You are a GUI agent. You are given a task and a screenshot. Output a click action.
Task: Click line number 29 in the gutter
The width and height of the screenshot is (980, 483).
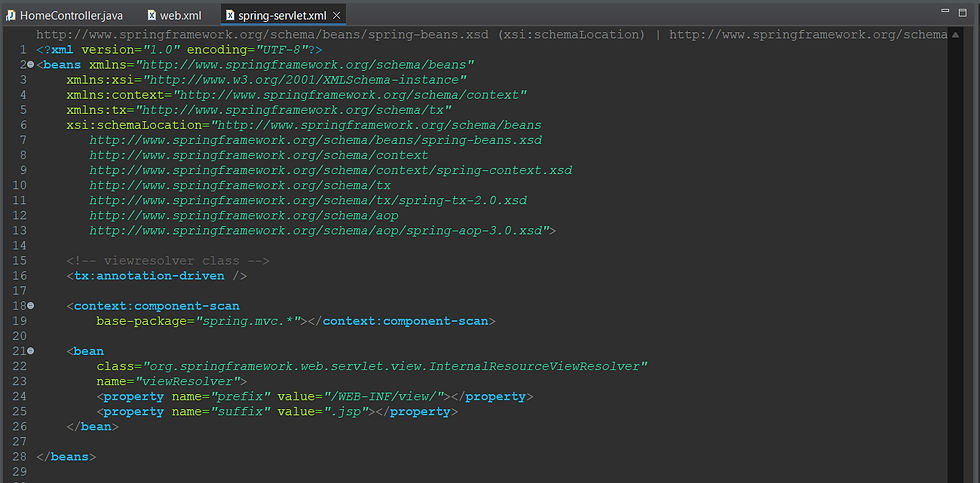(x=19, y=472)
